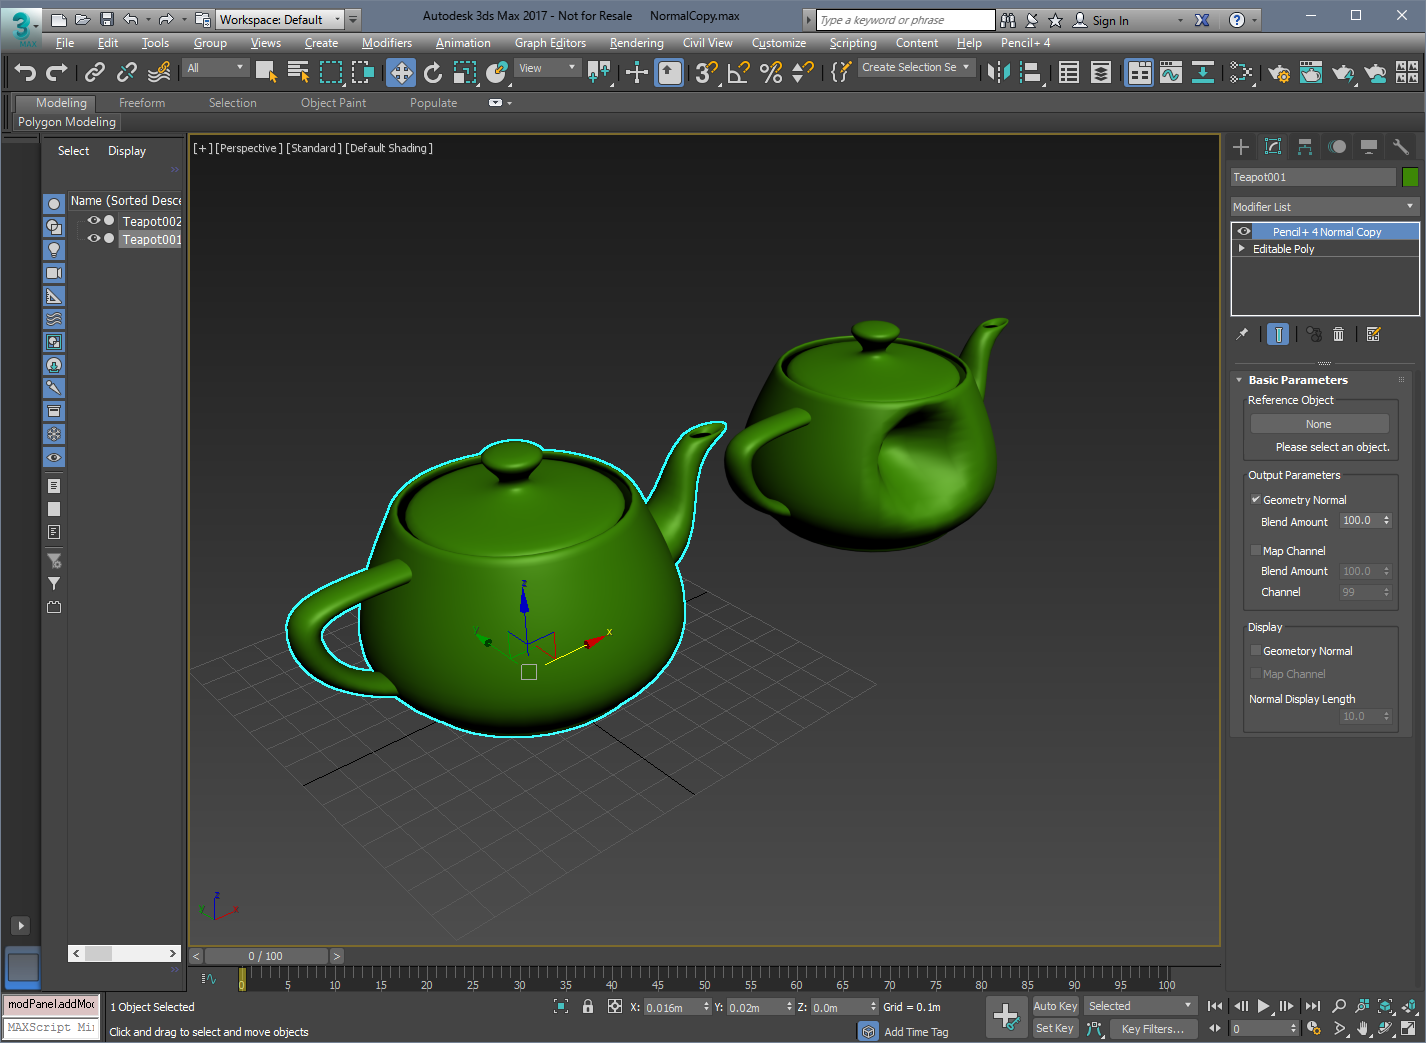The width and height of the screenshot is (1426, 1043).
Task: Switch to the Hierarchy command panel tab
Action: click(x=1305, y=147)
